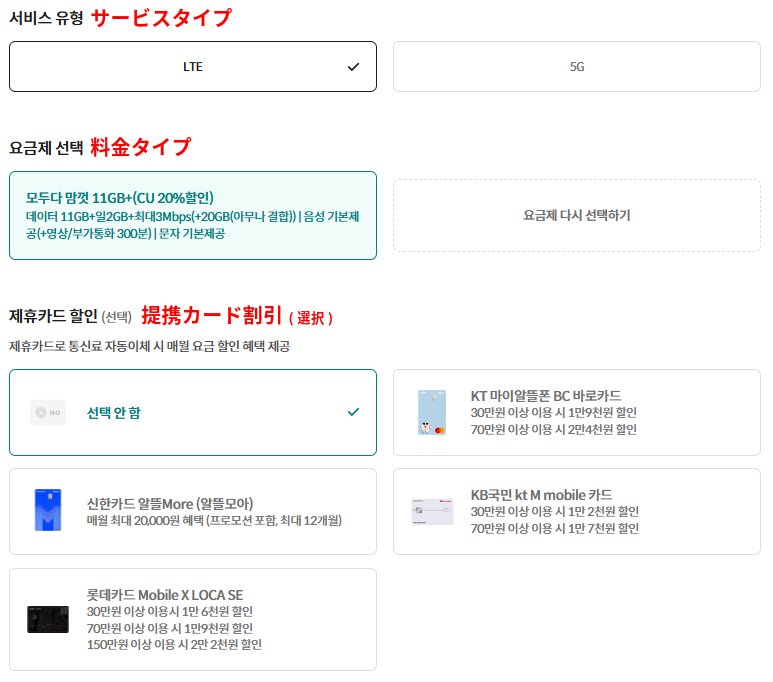
Task: Click the black 롯데카드 card image
Action: click(x=48, y=619)
